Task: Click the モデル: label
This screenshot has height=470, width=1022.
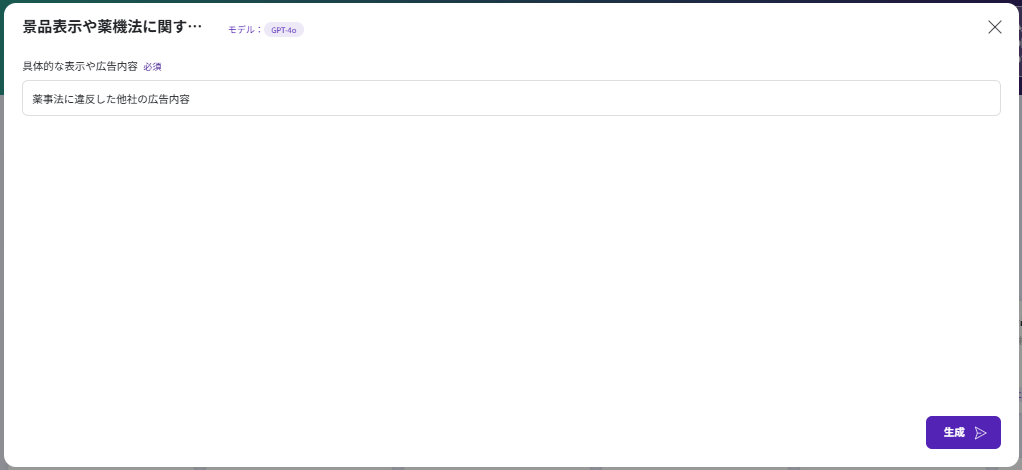Action: 243,30
